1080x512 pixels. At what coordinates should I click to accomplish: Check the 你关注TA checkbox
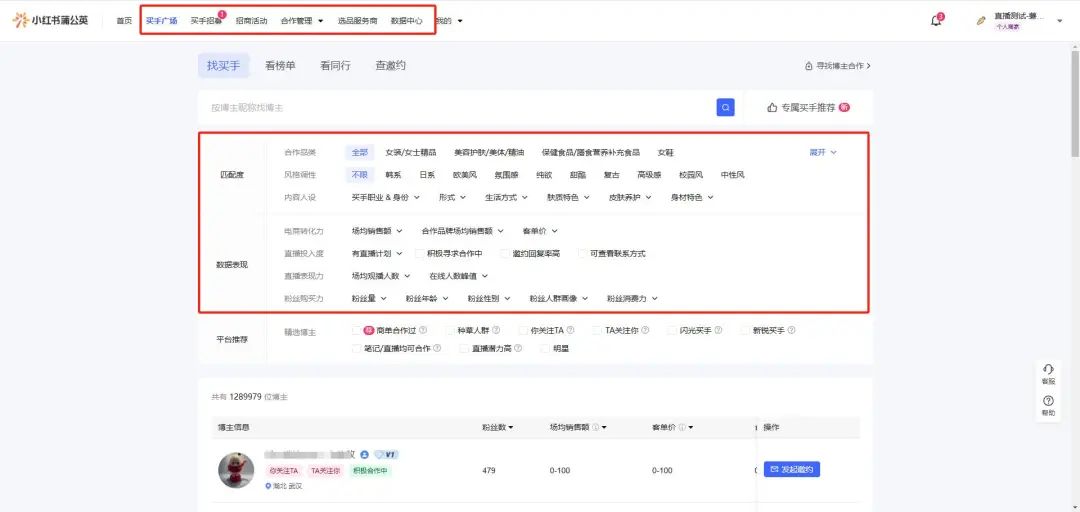coord(523,330)
